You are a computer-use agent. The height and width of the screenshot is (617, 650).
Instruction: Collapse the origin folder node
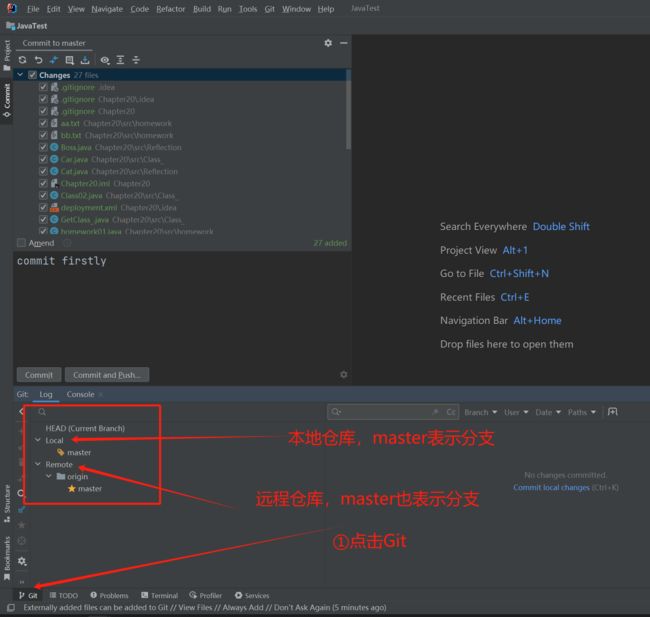click(x=49, y=476)
